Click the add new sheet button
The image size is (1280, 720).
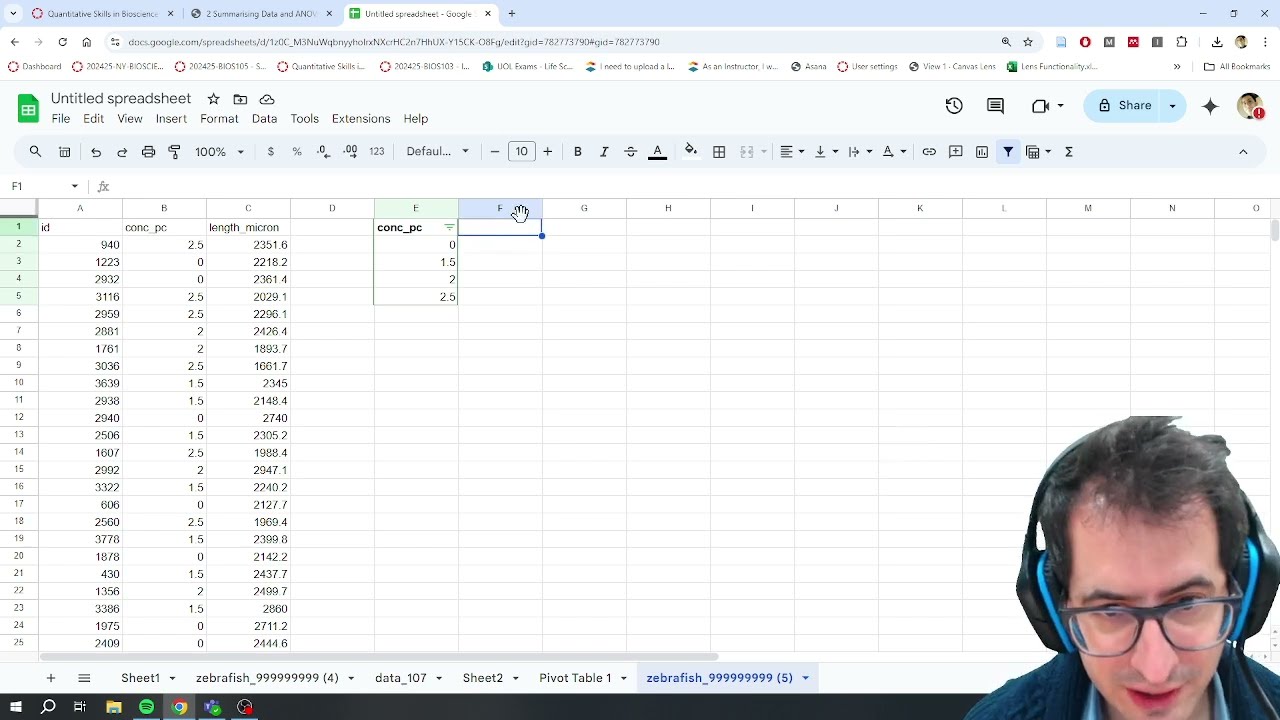[50, 678]
